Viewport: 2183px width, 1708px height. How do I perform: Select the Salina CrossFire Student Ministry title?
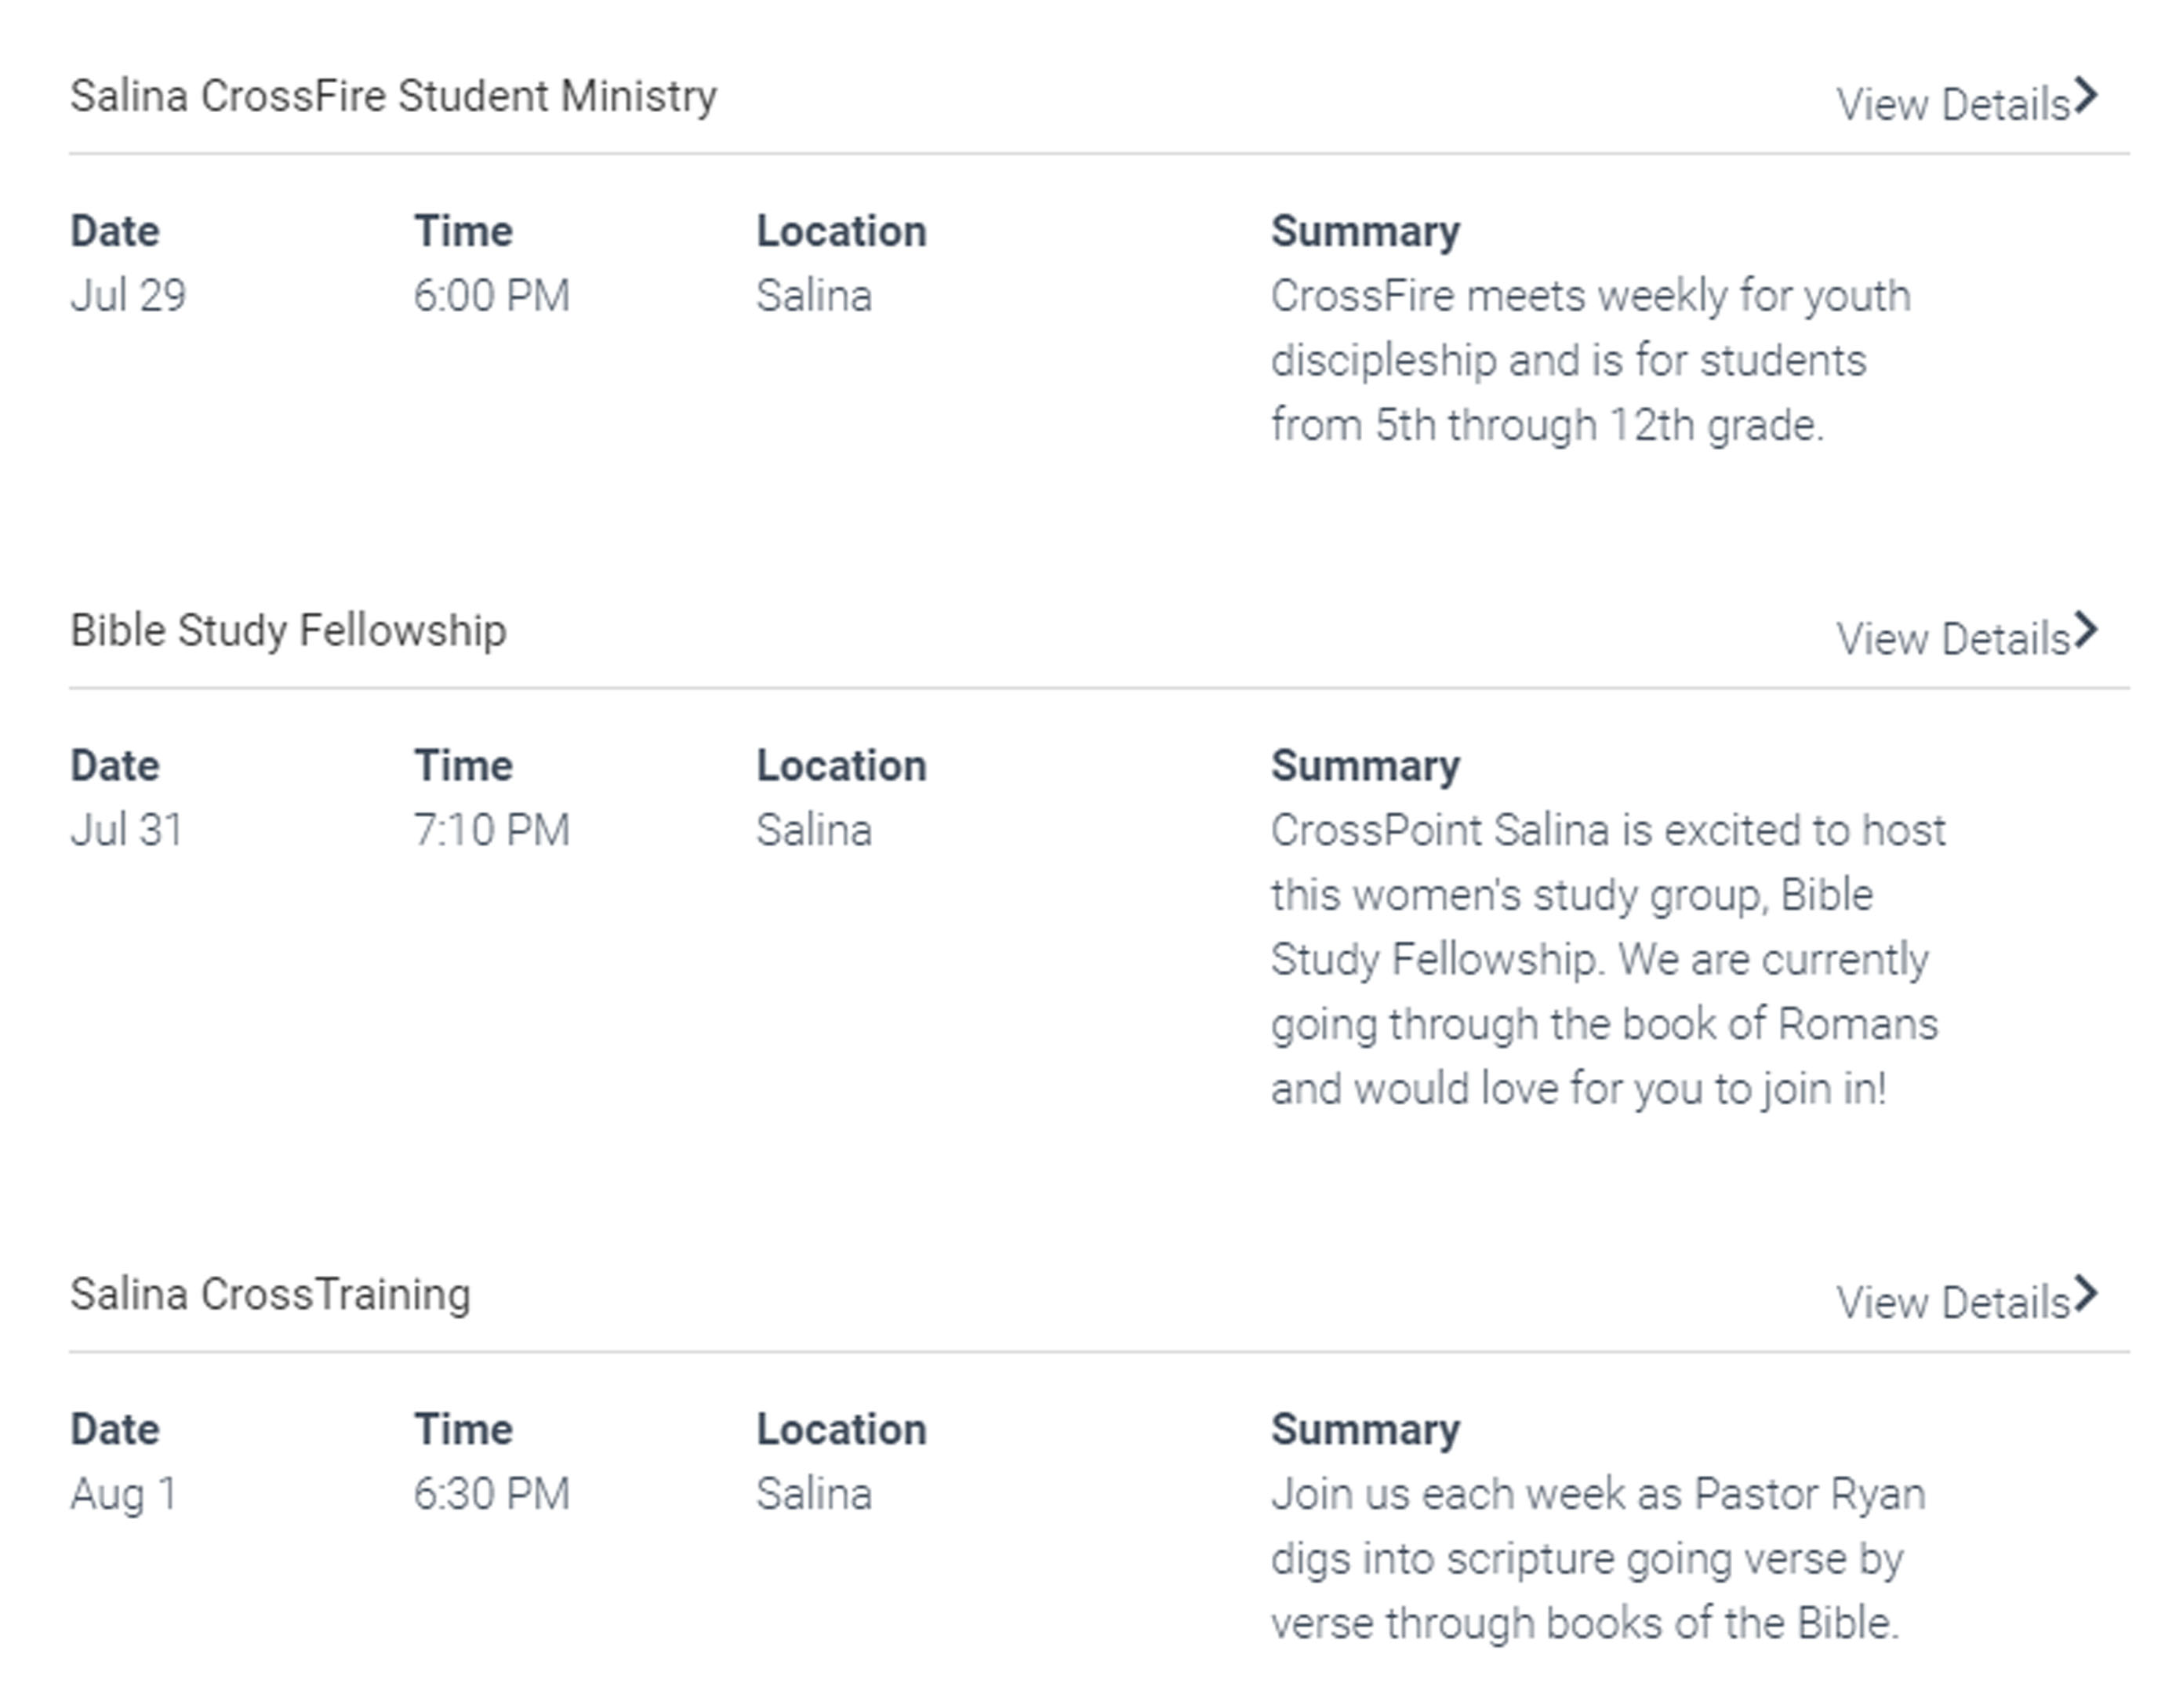pos(393,97)
